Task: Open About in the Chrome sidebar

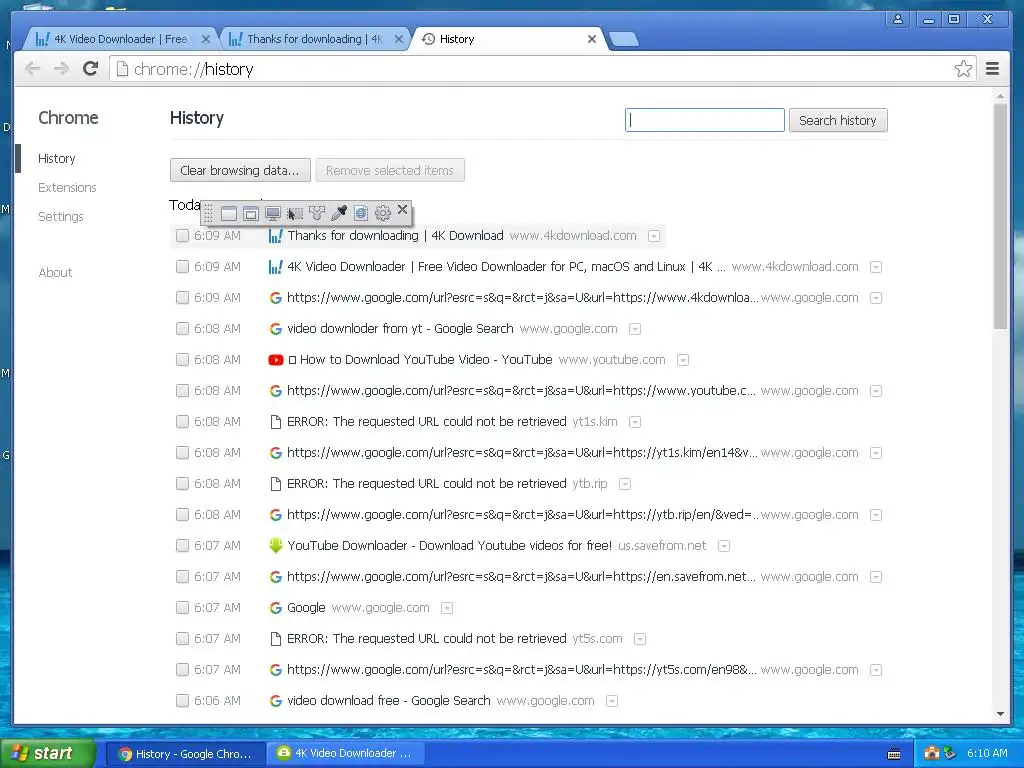Action: (56, 272)
